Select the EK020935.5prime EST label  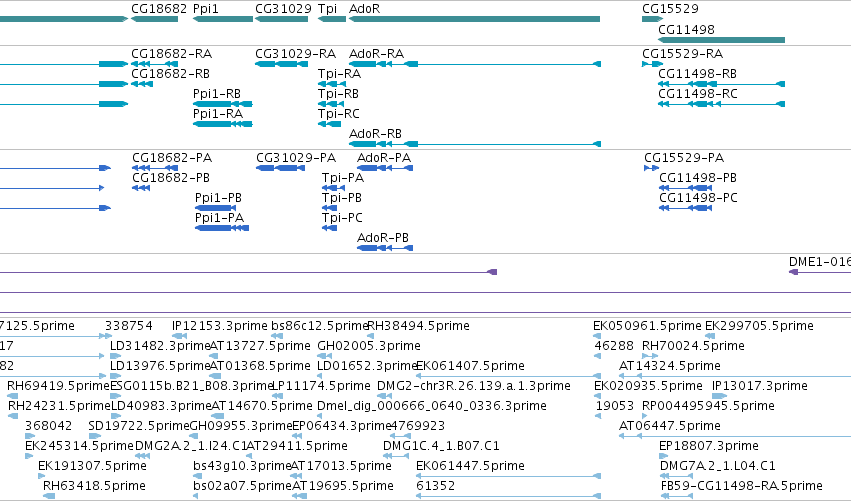[648, 386]
